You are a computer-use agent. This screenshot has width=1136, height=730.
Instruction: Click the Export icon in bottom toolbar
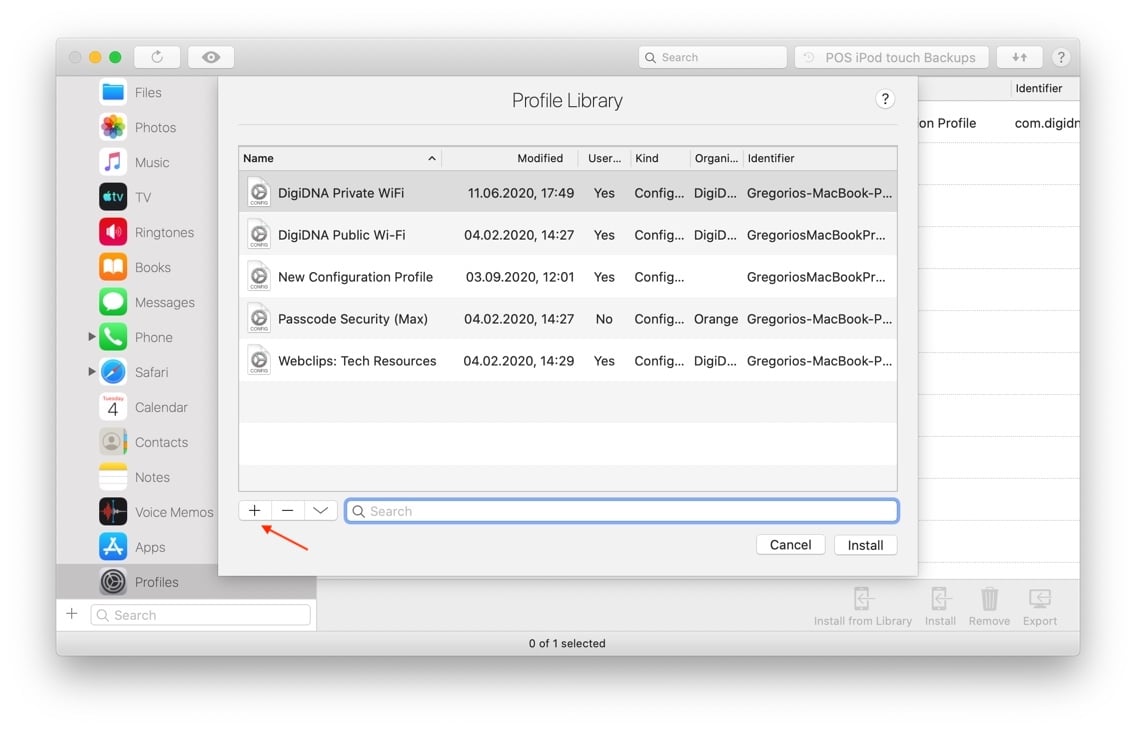(1039, 599)
